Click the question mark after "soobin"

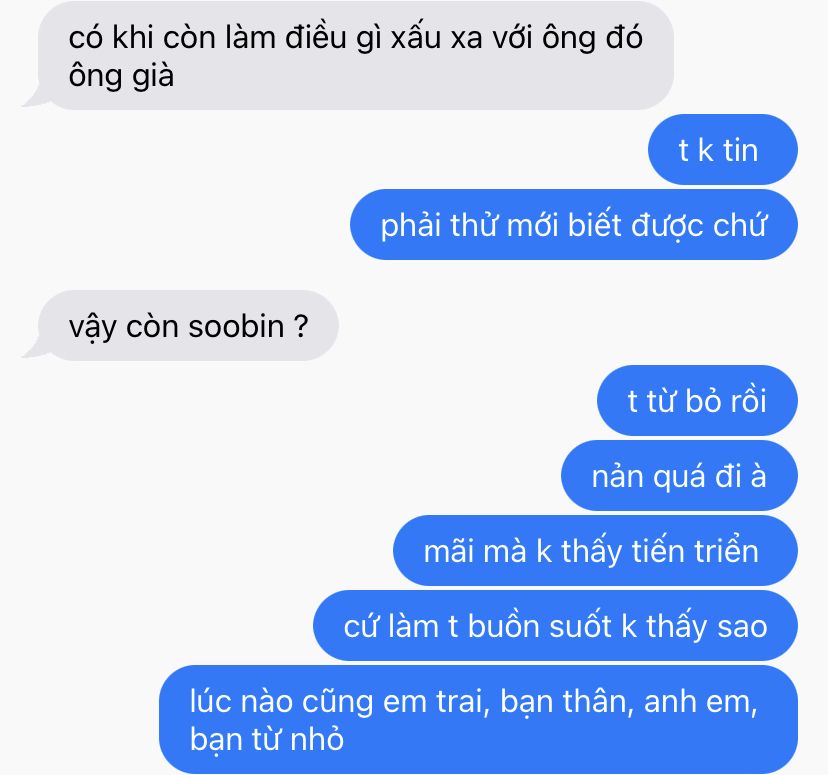pos(300,326)
